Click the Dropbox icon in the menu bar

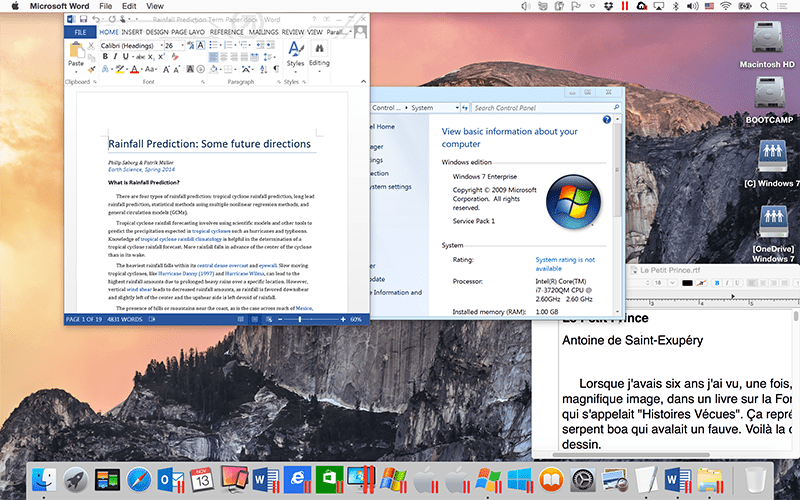tap(608, 6)
